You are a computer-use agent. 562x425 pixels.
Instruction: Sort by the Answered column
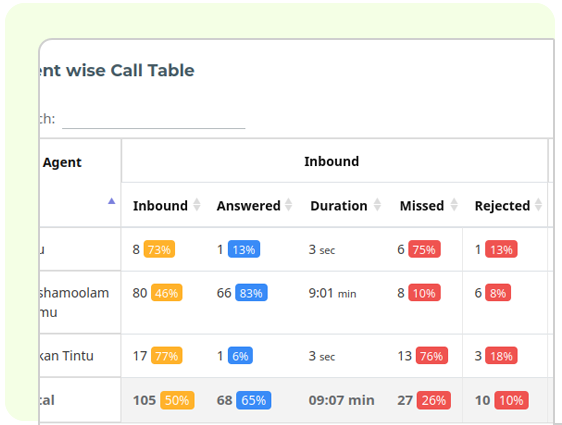[x=289, y=205]
